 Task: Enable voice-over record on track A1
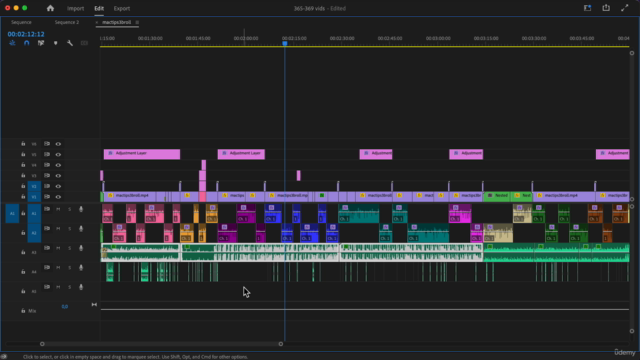81,209
